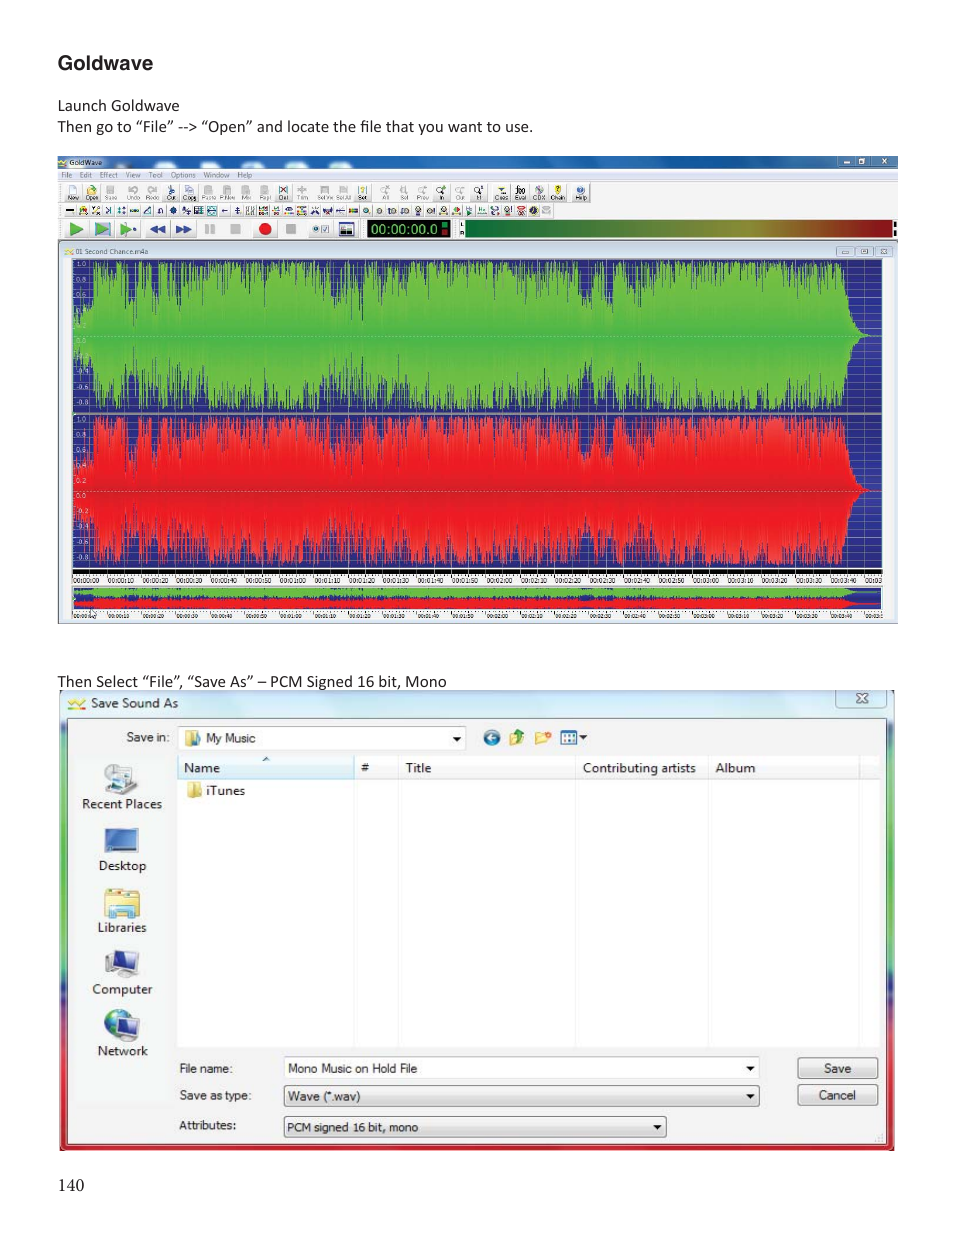Click in the red right-channel waveform
Viewport: 954px width, 1235px height.
point(477,492)
